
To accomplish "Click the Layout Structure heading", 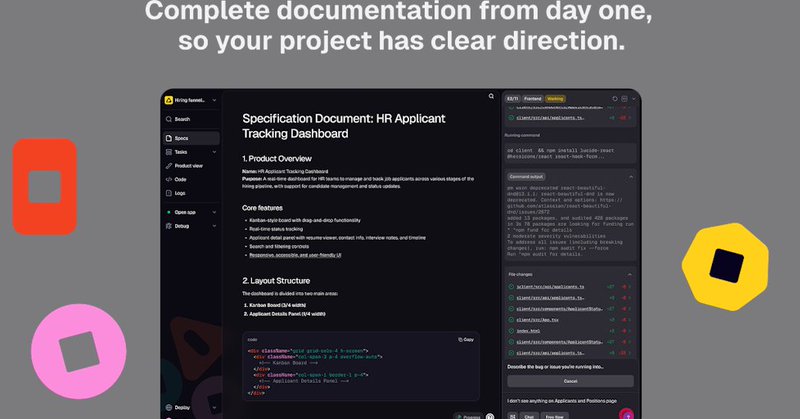I will 276,281.
